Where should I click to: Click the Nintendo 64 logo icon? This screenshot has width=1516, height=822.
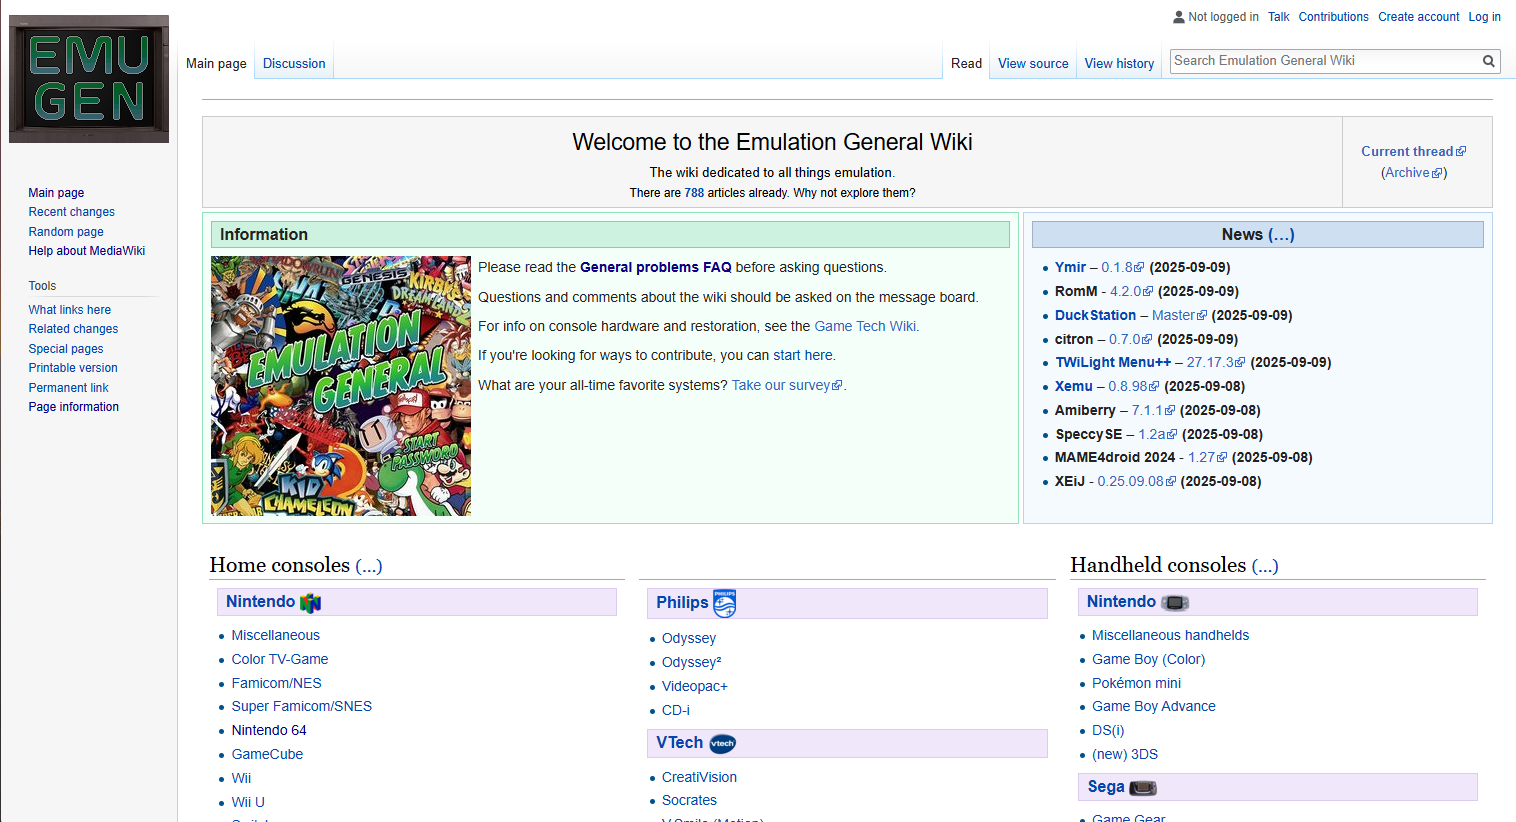(311, 603)
